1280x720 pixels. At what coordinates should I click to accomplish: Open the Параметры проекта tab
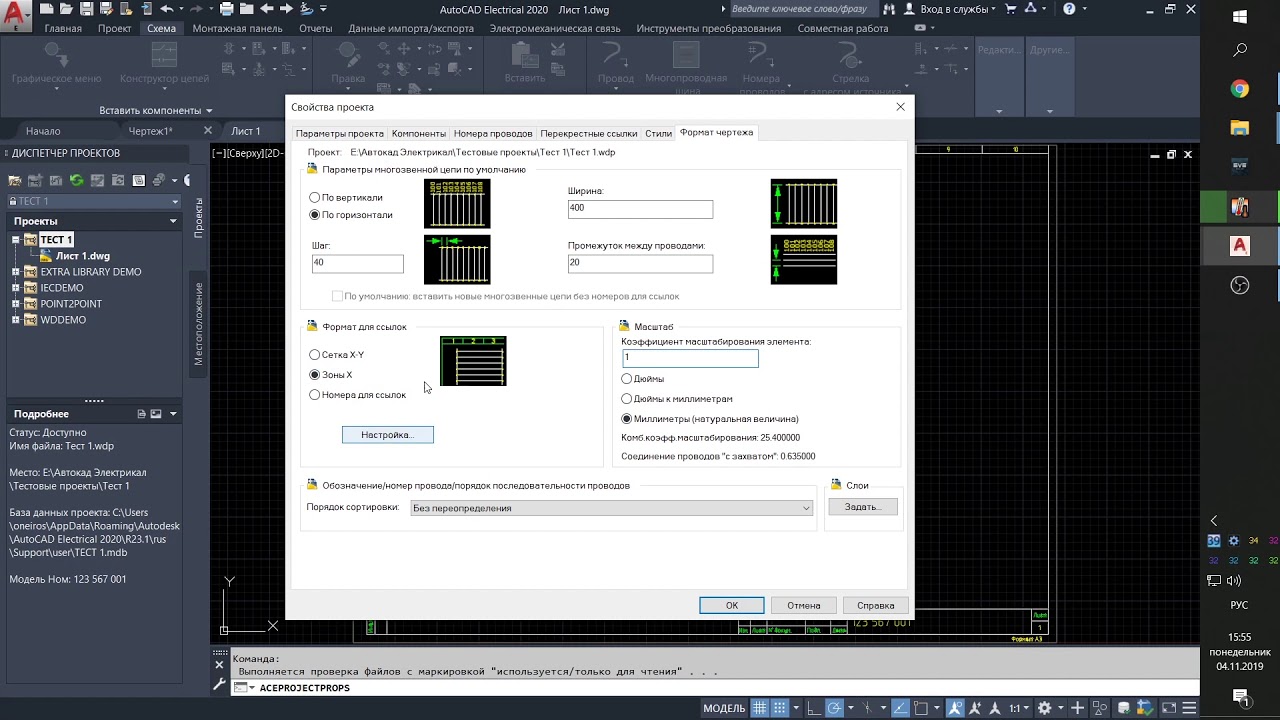click(x=340, y=133)
